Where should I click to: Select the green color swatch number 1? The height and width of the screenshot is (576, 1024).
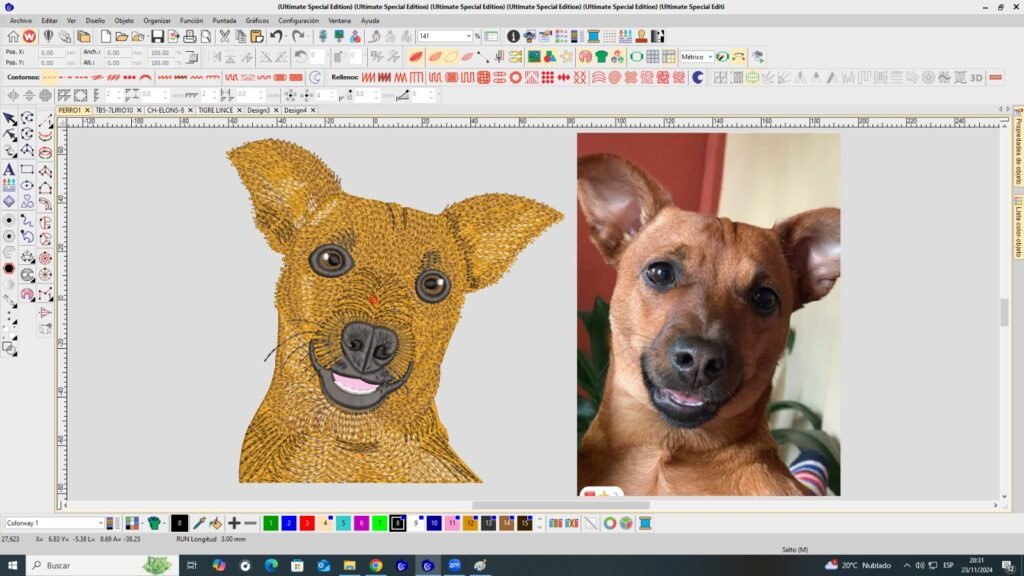[270, 523]
